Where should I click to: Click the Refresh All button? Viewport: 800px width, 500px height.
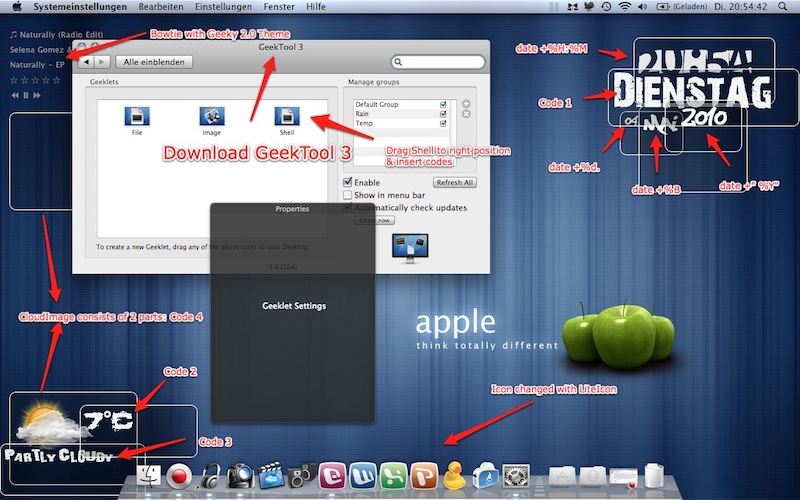coord(455,182)
